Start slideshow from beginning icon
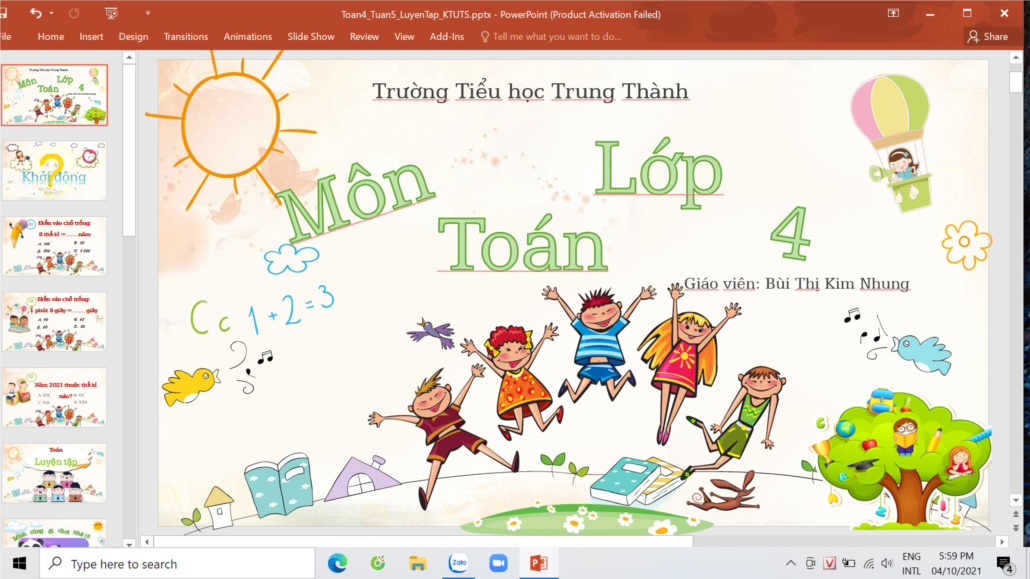The image size is (1030, 579). click(111, 14)
